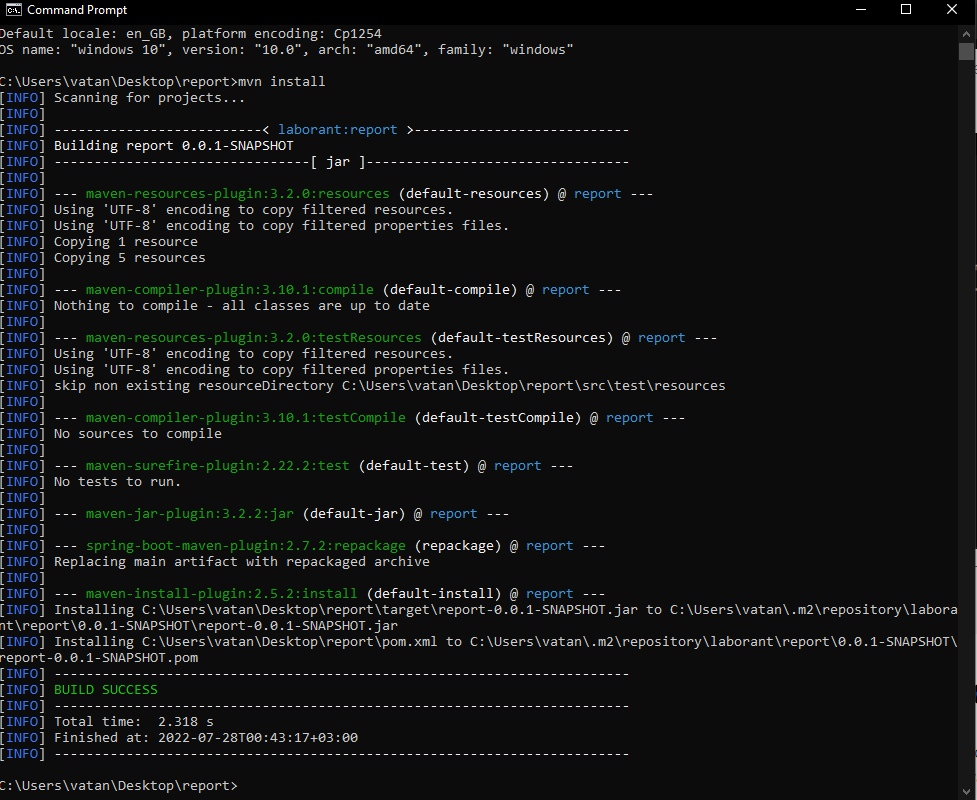Click 'spring-boot-maven-plugin:2.7.2:repackage' text
This screenshot has height=800, width=977.
tap(245, 546)
